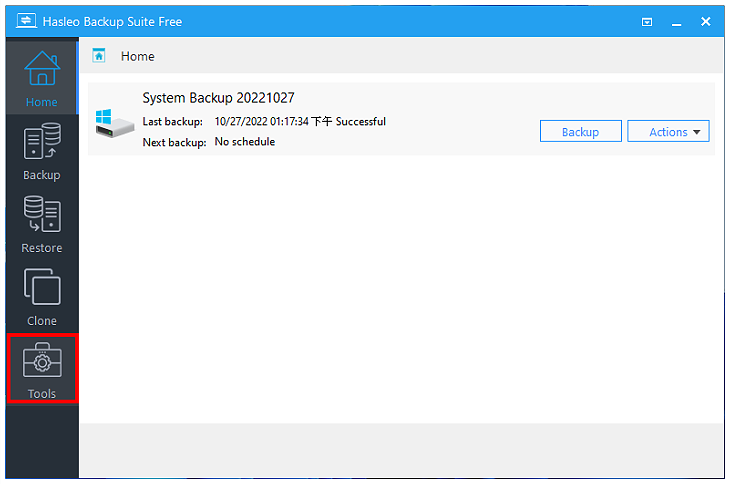Click the 'Next backup:' label

174,142
